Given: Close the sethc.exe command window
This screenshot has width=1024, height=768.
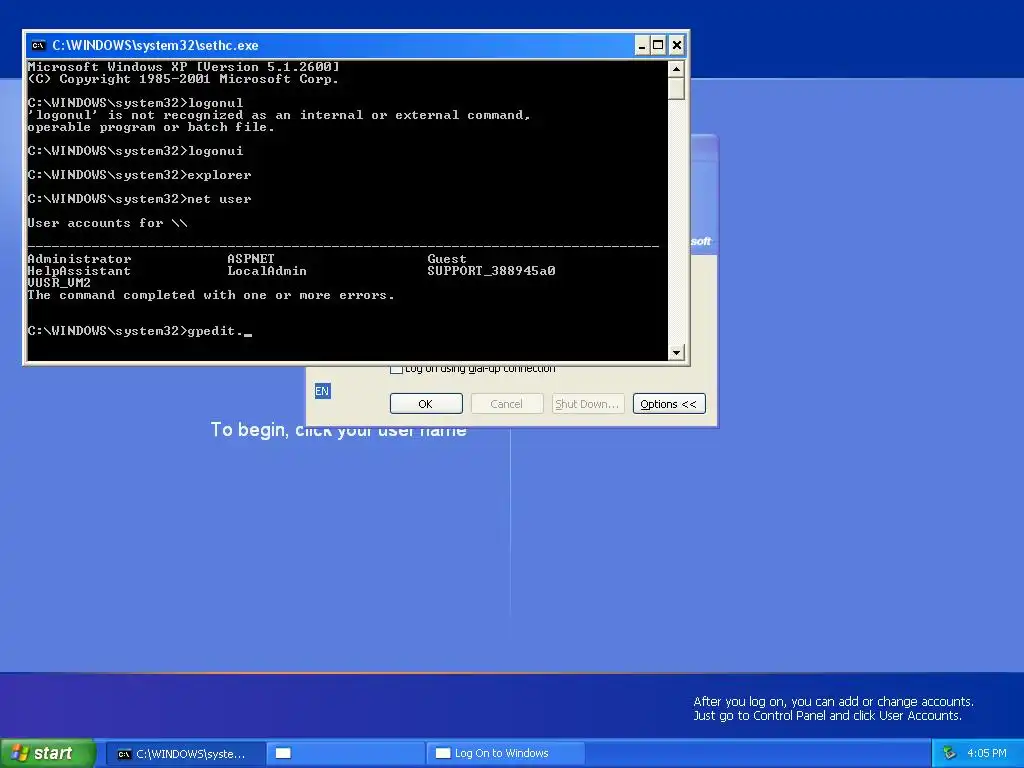Looking at the screenshot, I should 677,45.
